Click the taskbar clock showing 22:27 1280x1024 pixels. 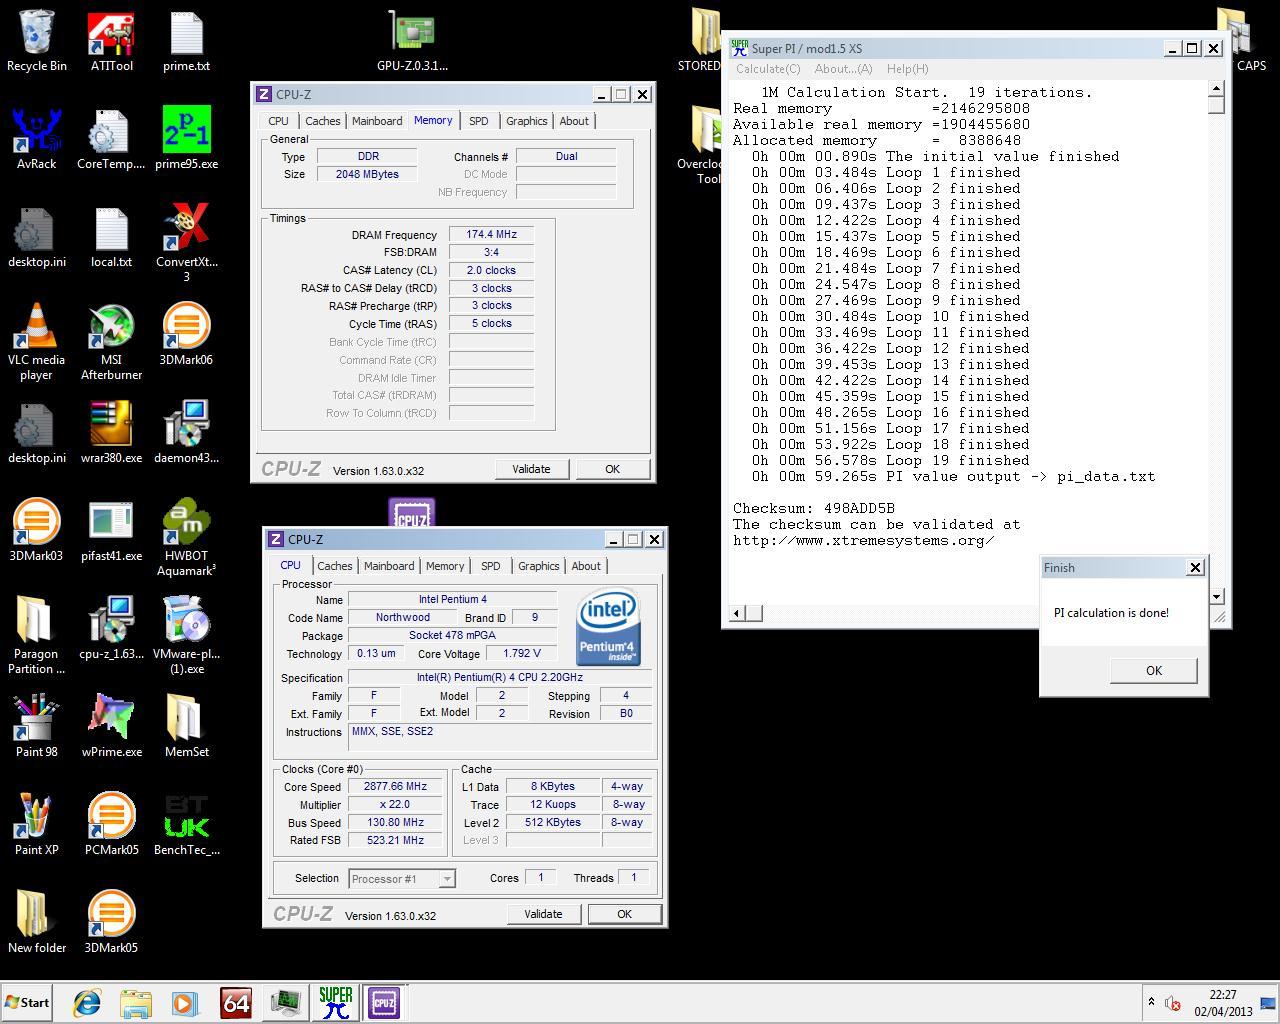click(x=1222, y=995)
